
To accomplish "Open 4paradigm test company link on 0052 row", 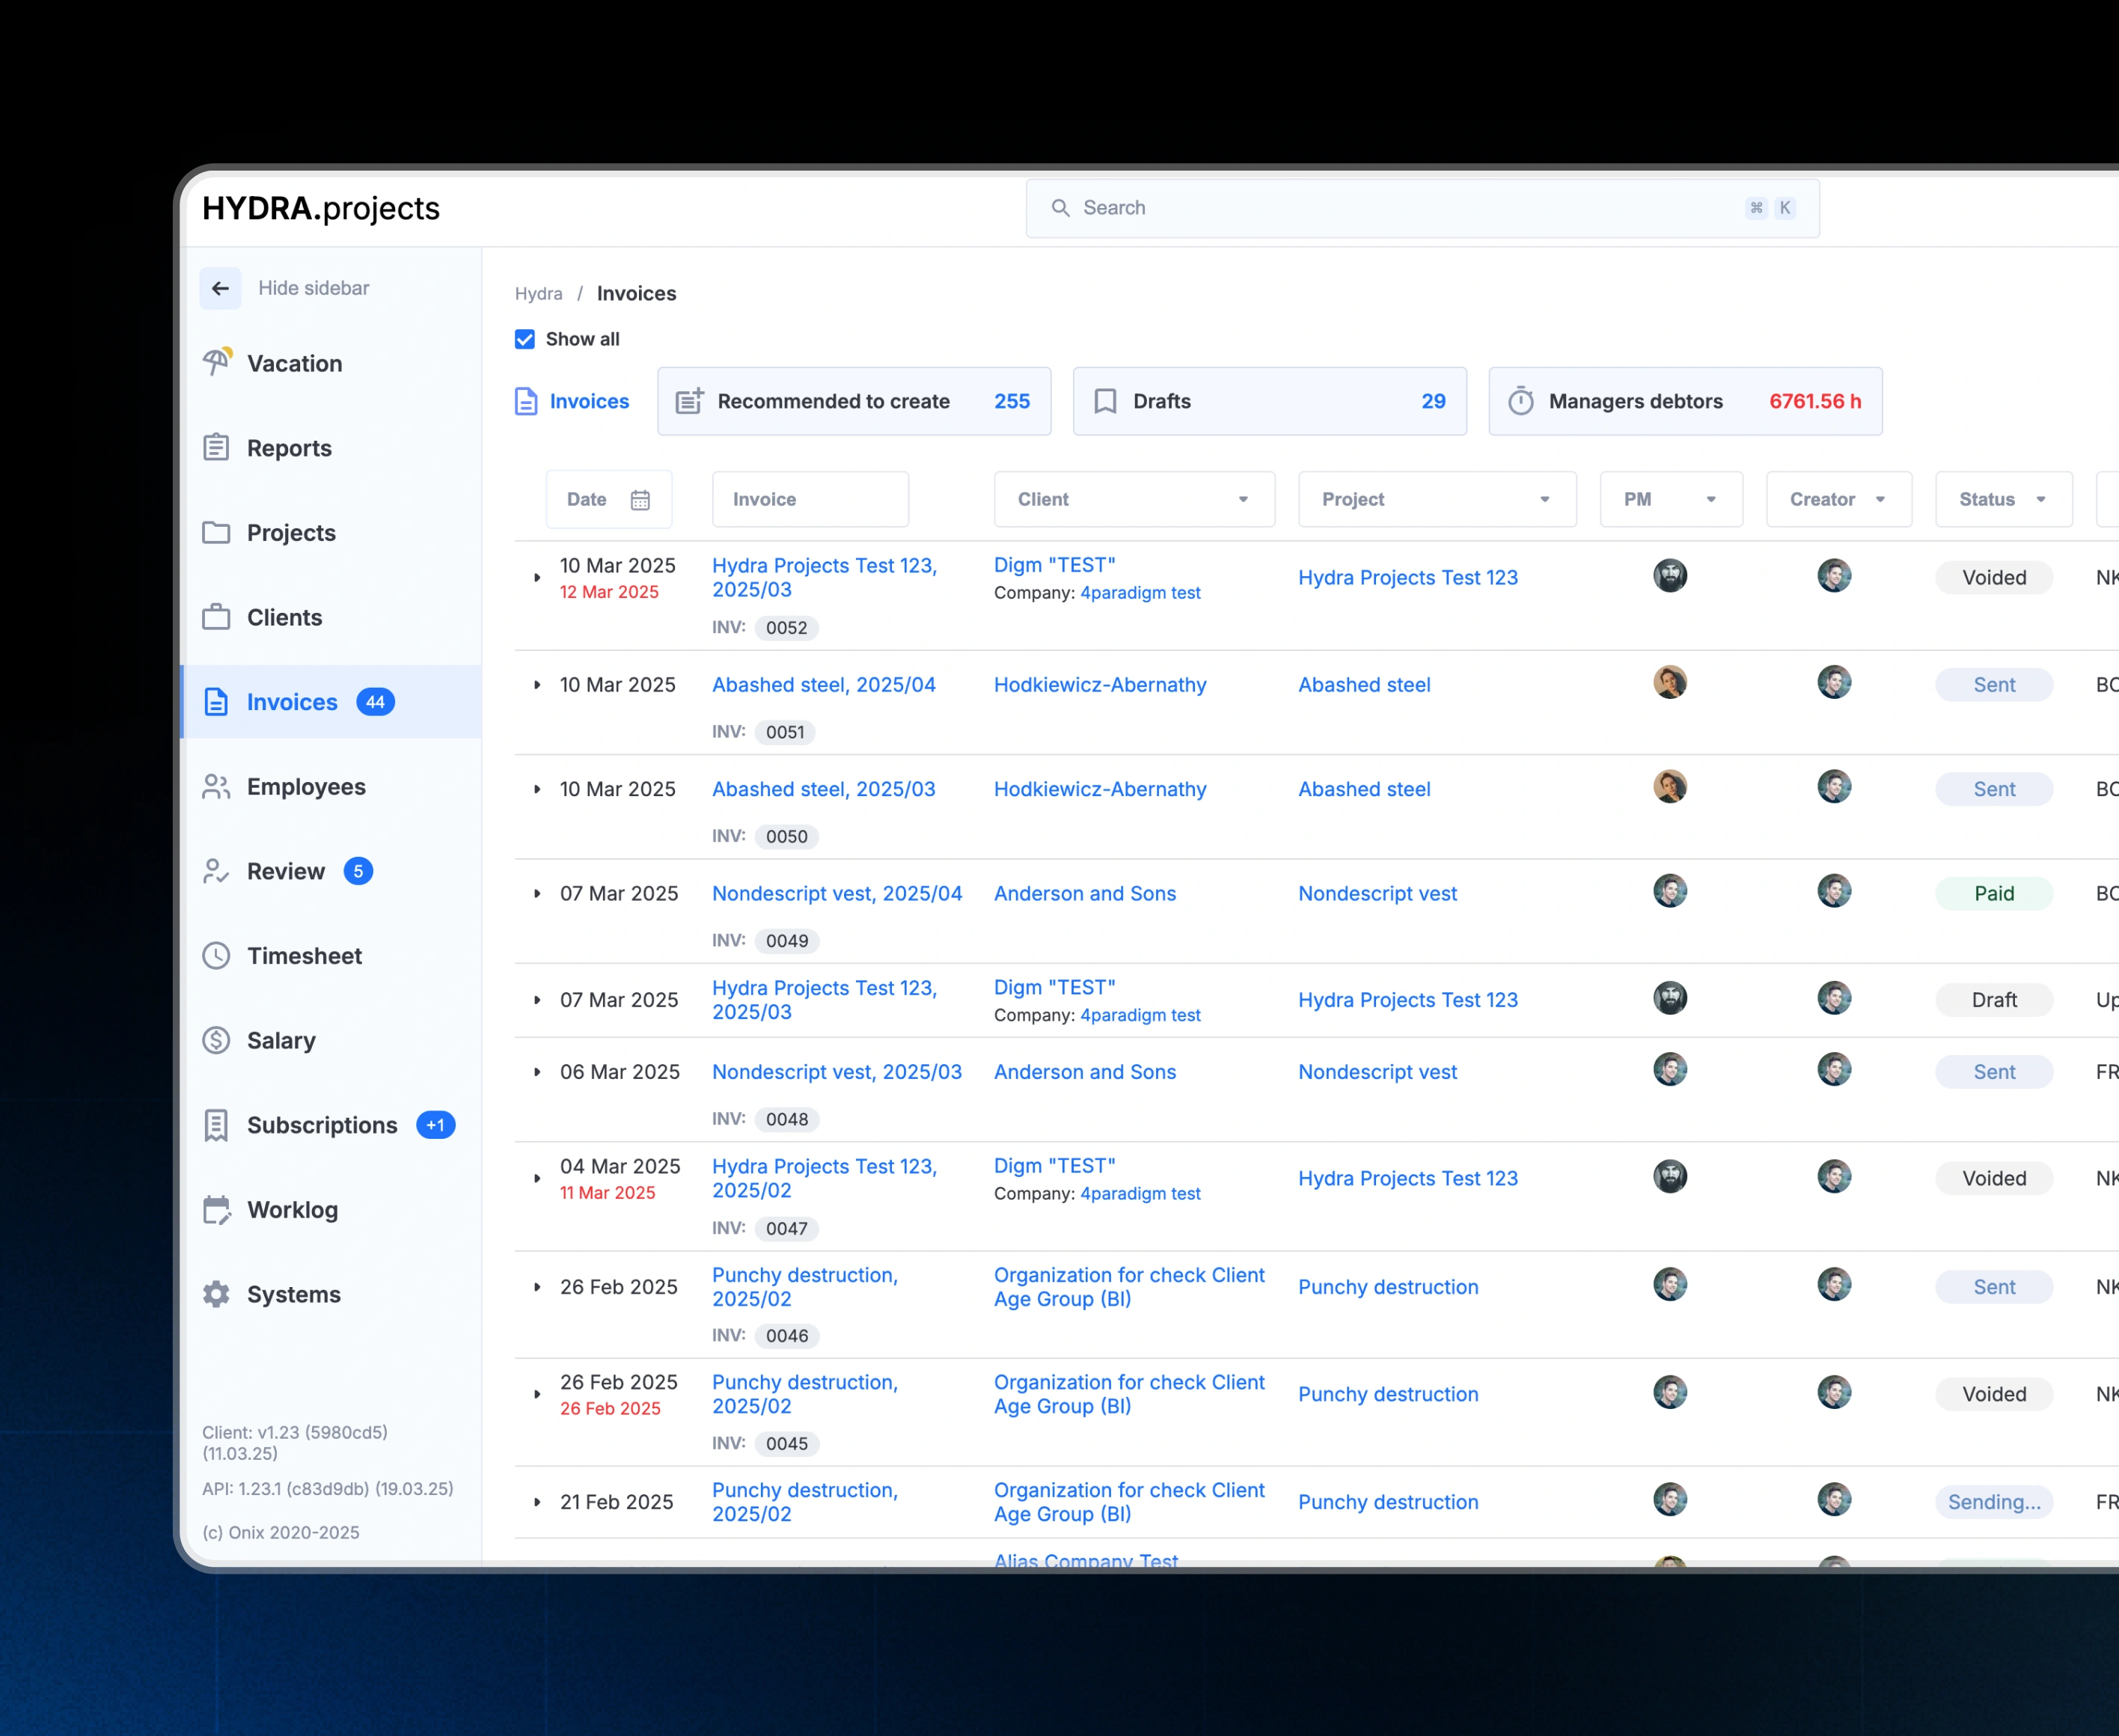I will (1140, 593).
